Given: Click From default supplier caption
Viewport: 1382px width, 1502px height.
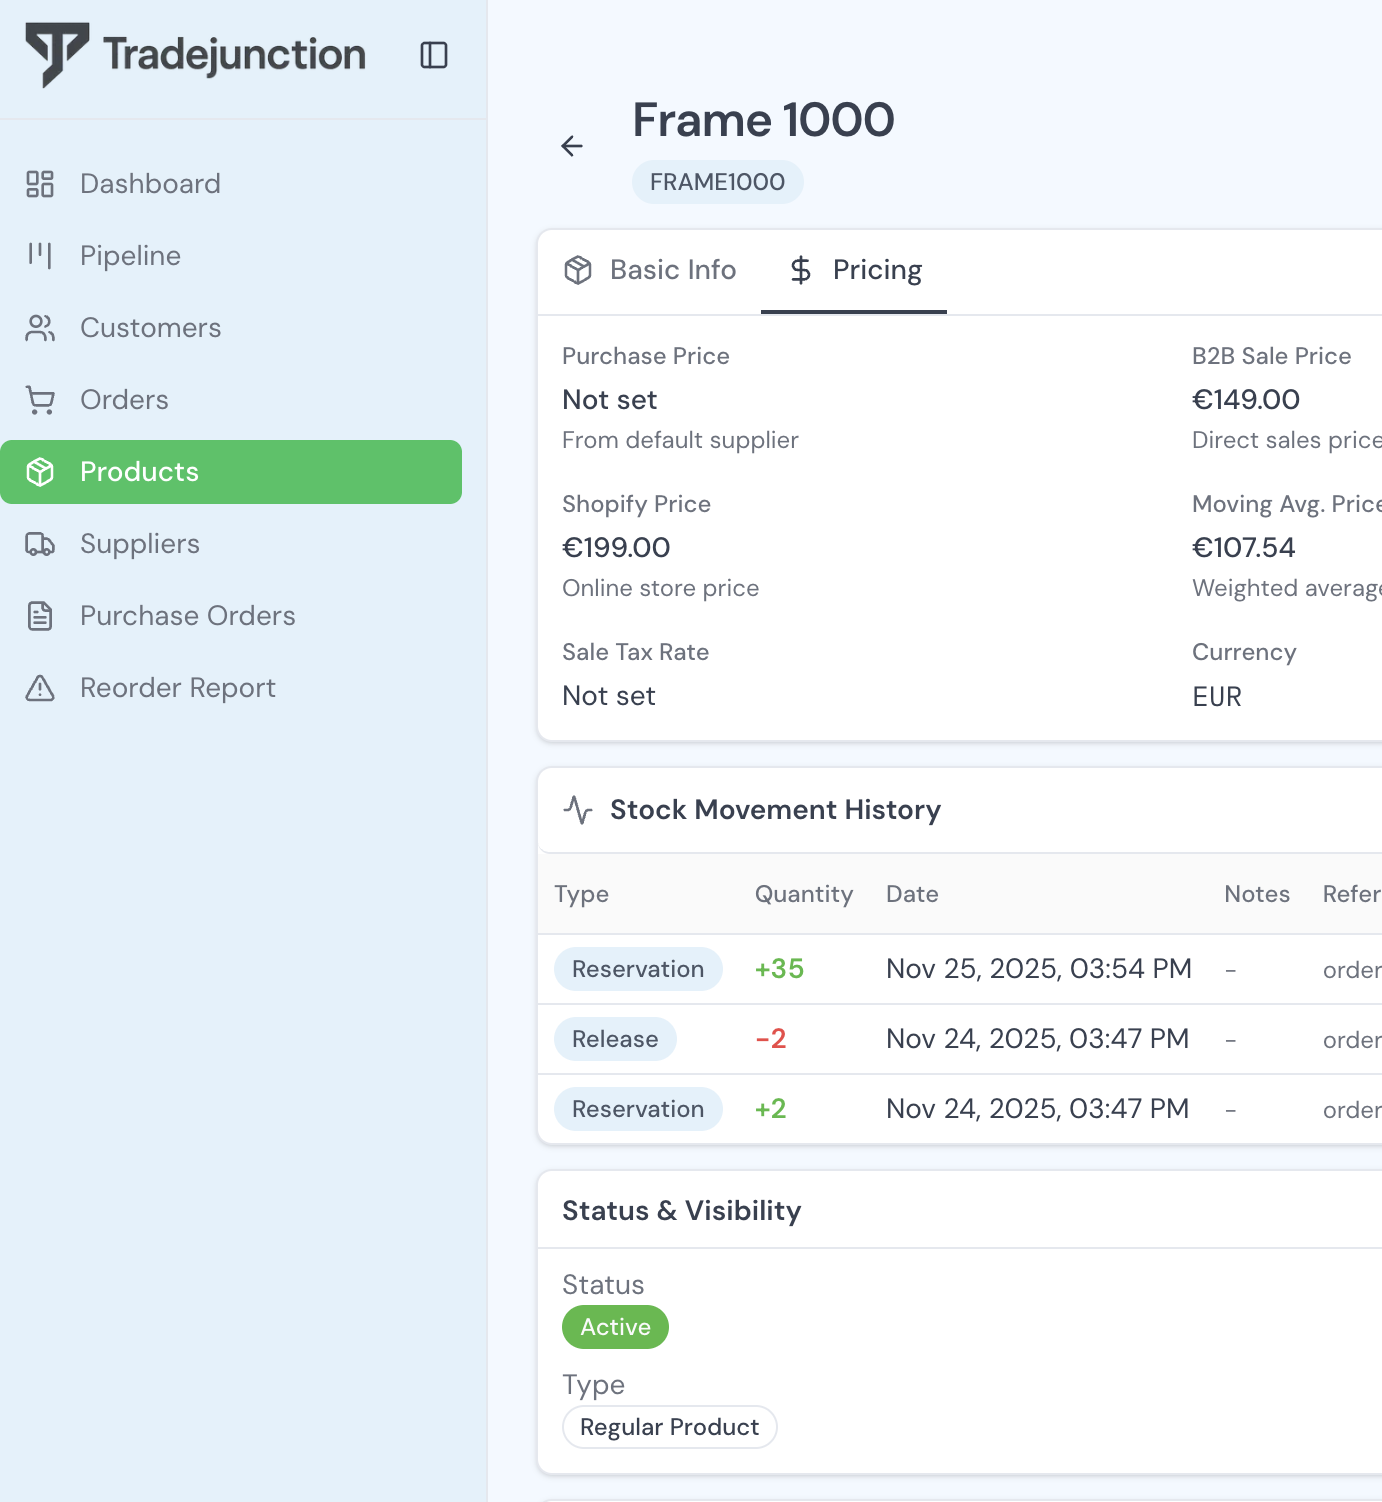Looking at the screenshot, I should coord(680,440).
